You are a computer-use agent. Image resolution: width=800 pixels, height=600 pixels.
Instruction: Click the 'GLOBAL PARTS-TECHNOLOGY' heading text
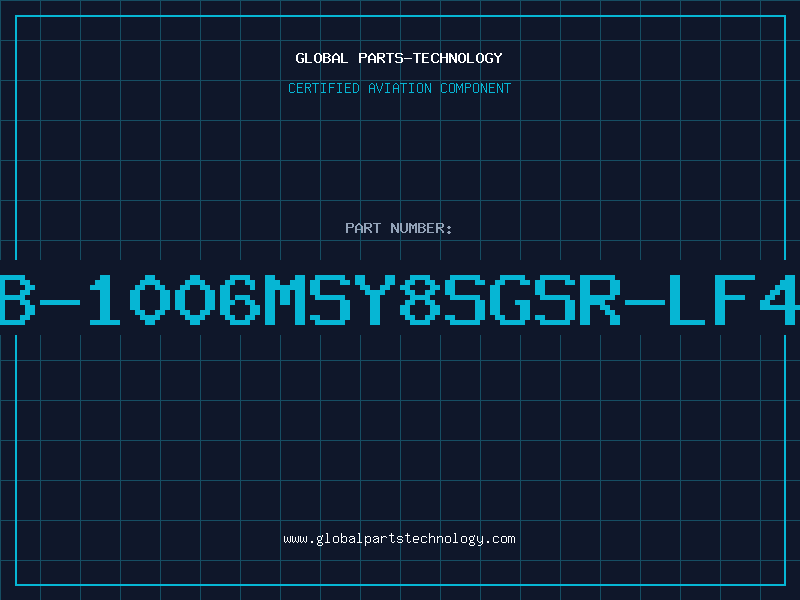(x=399, y=58)
